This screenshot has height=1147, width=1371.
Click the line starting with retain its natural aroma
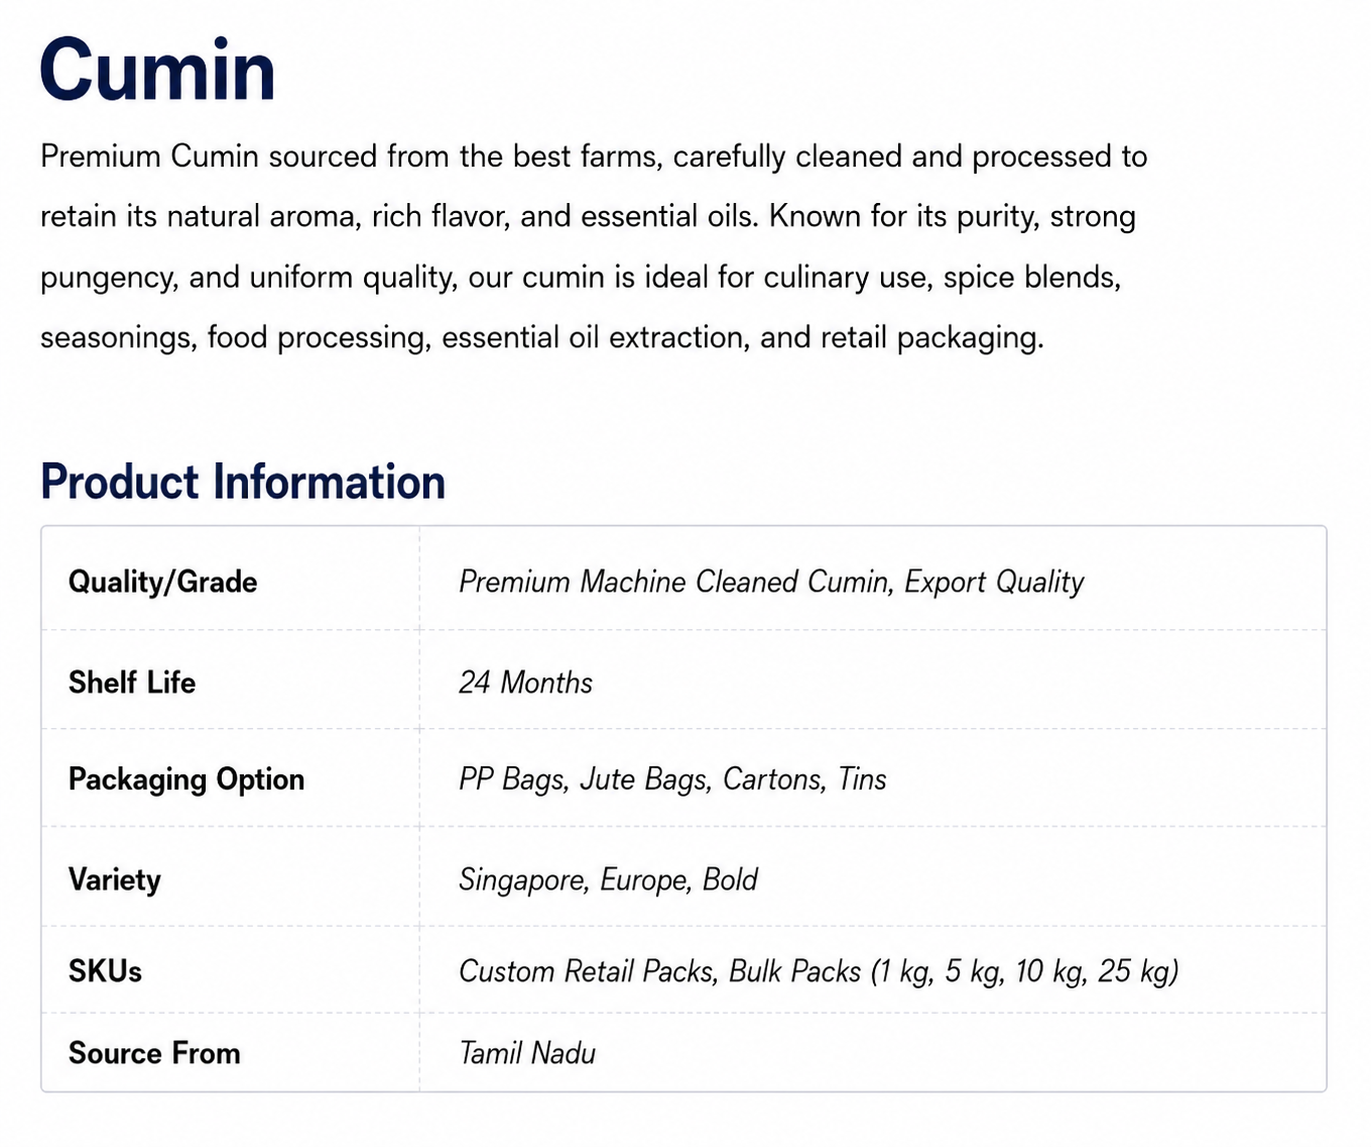click(588, 217)
